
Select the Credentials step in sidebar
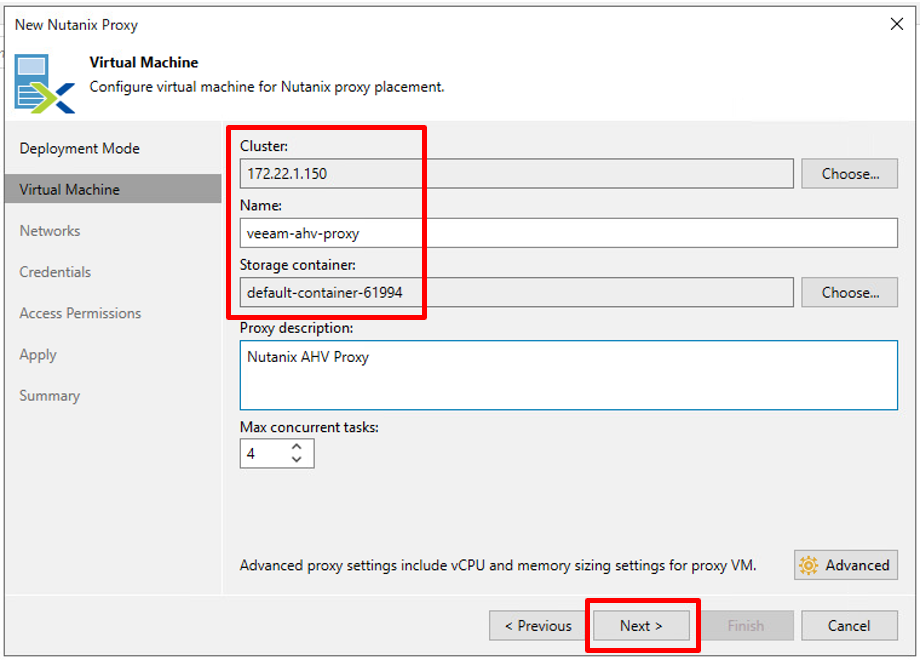pos(55,272)
